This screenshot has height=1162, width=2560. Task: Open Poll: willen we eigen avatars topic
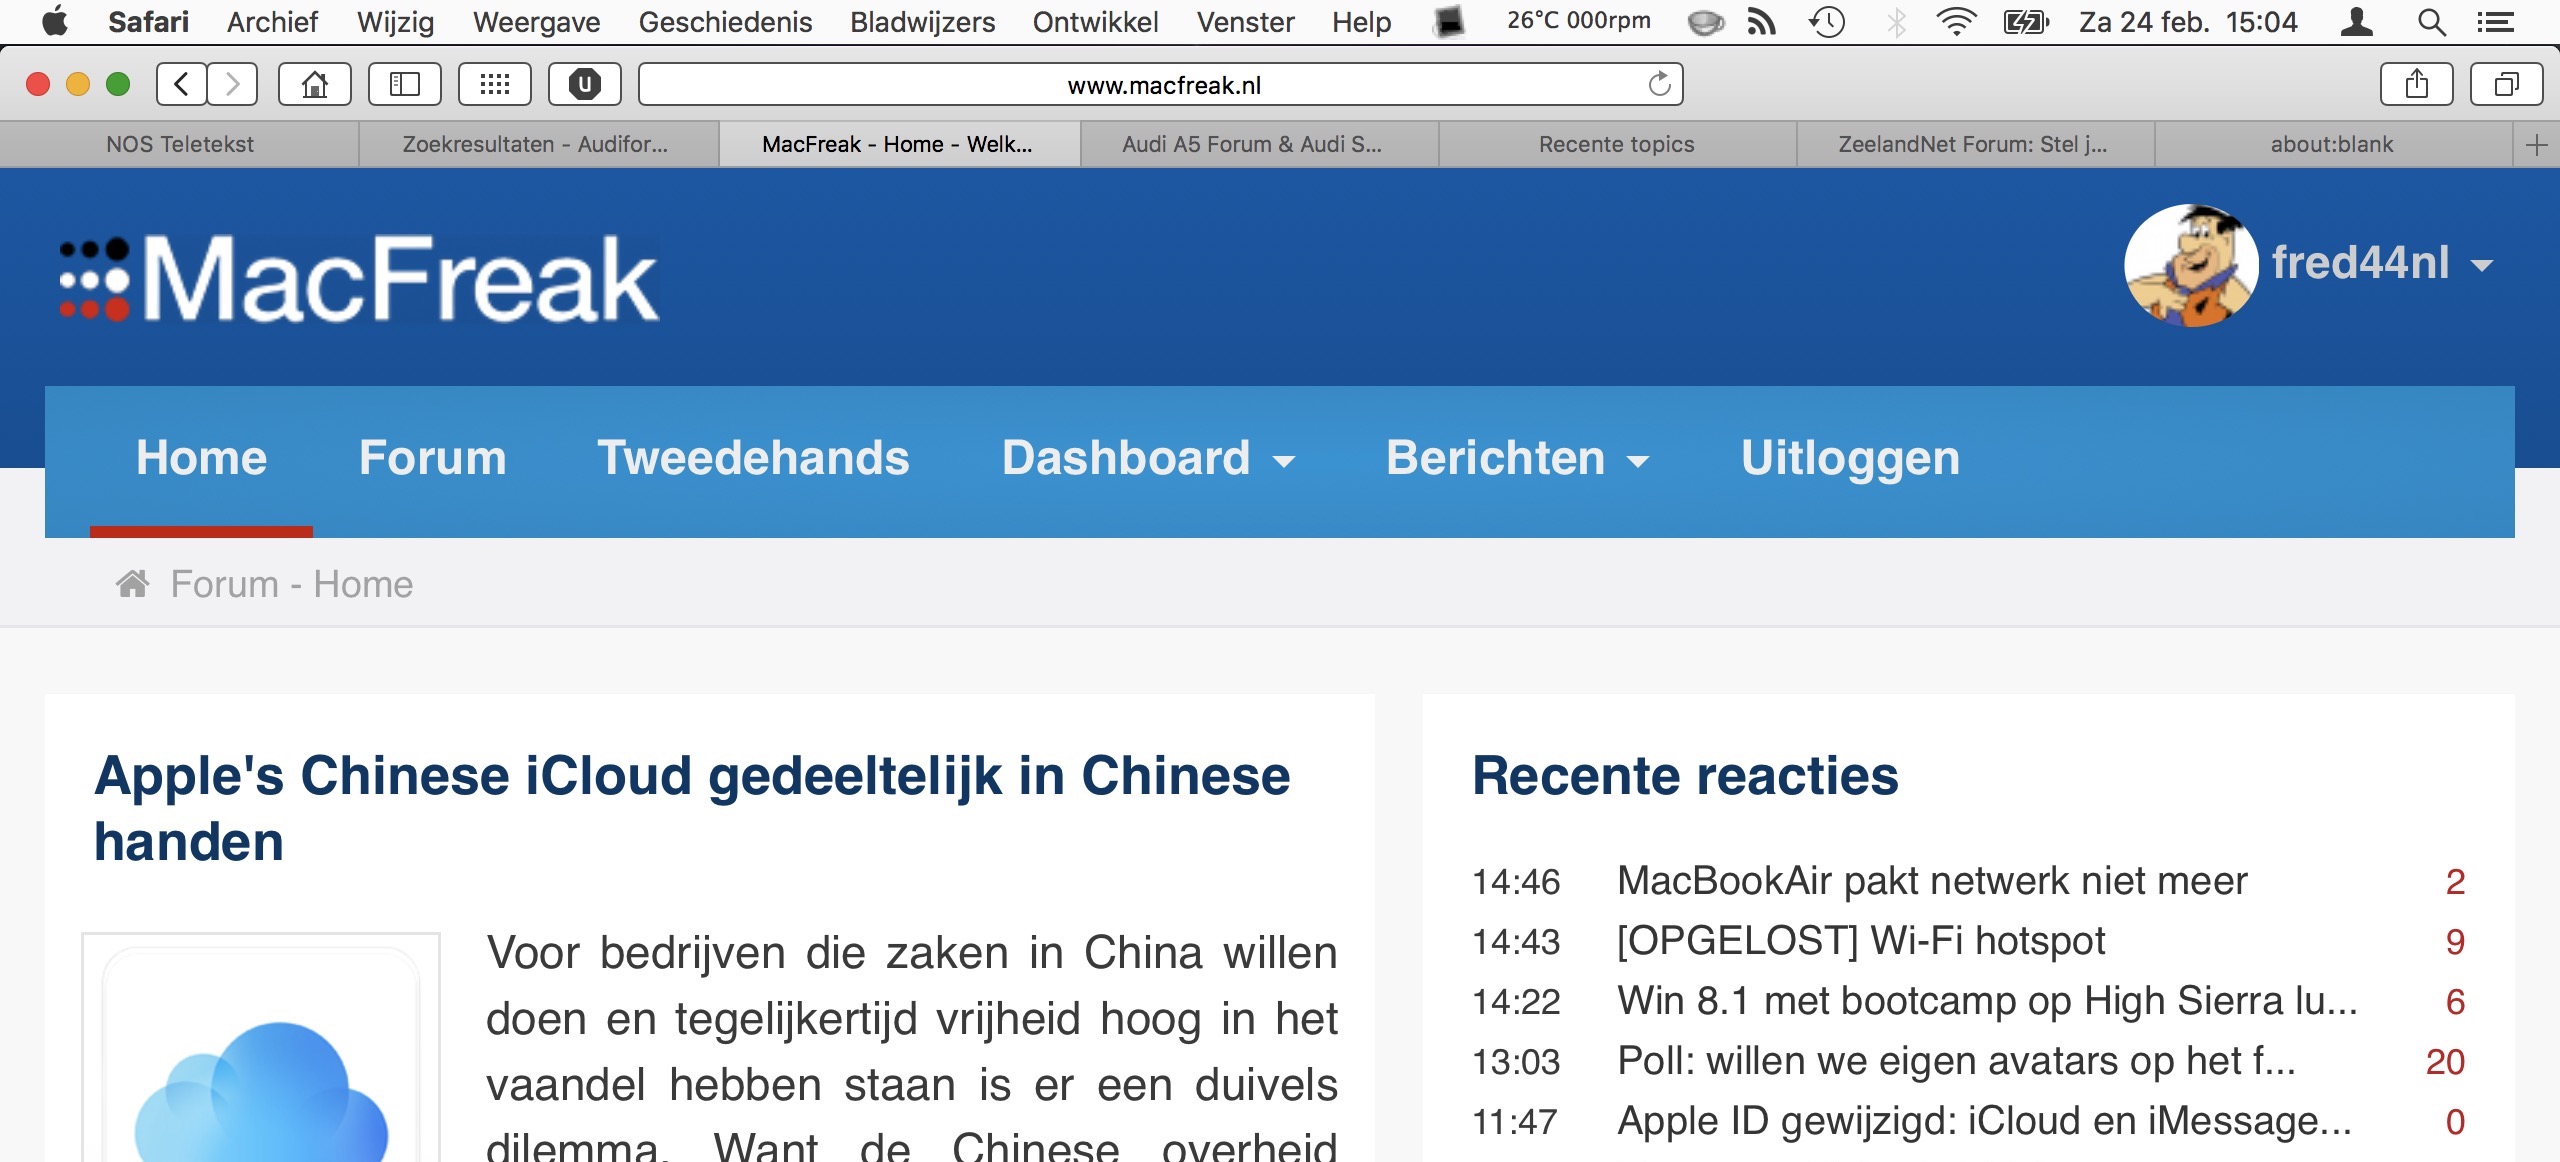click(1956, 1061)
